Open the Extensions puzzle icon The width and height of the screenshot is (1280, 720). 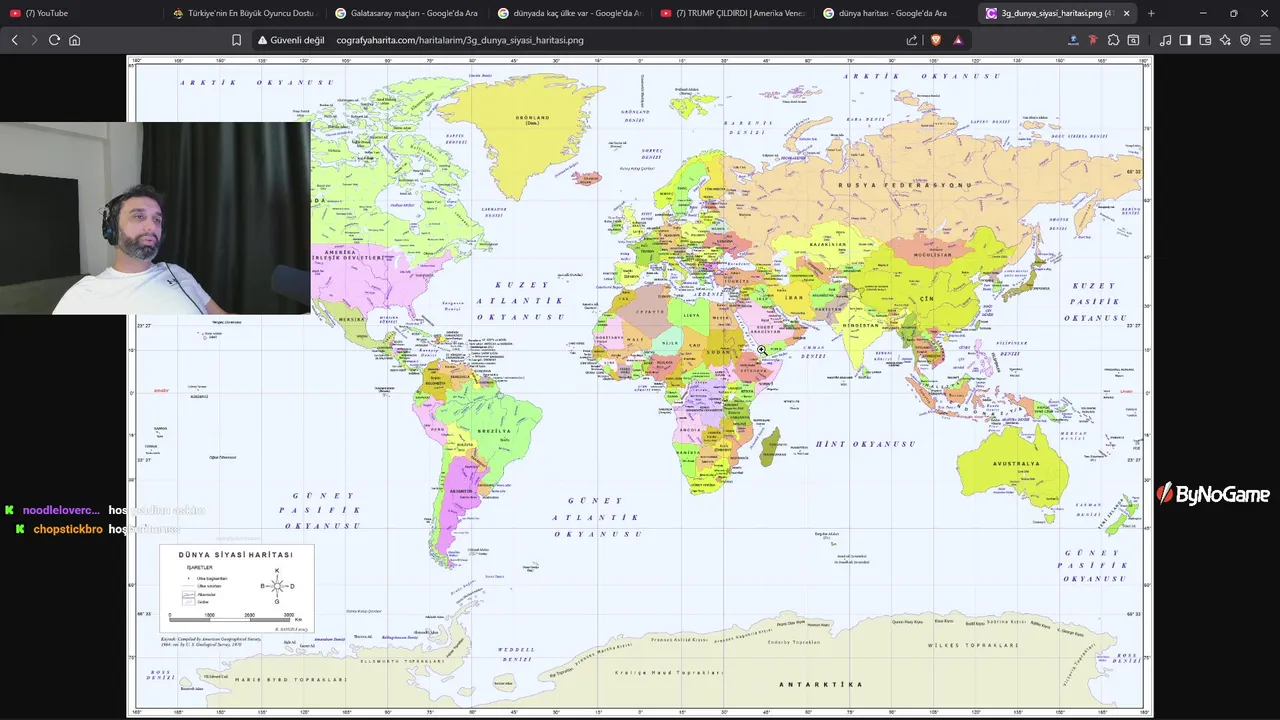[1113, 40]
